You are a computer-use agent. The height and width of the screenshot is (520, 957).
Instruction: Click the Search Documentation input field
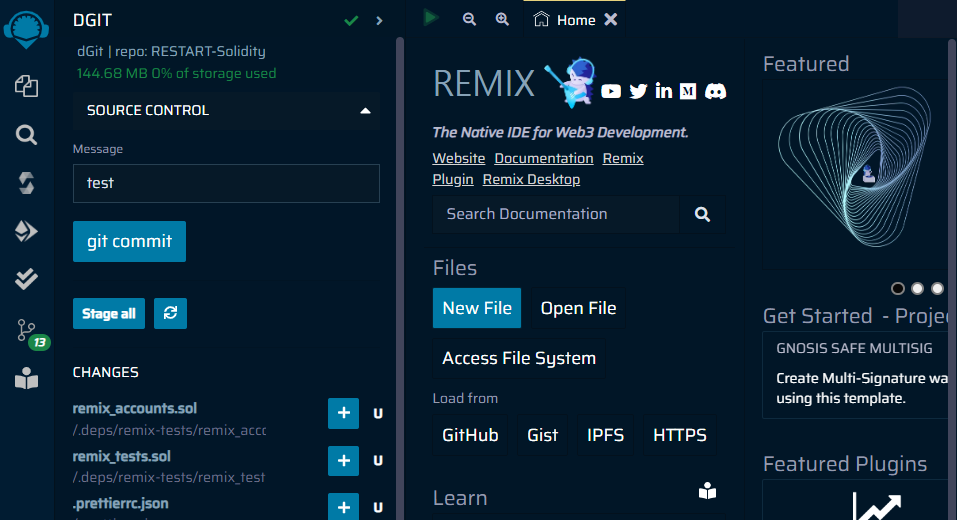(x=556, y=214)
